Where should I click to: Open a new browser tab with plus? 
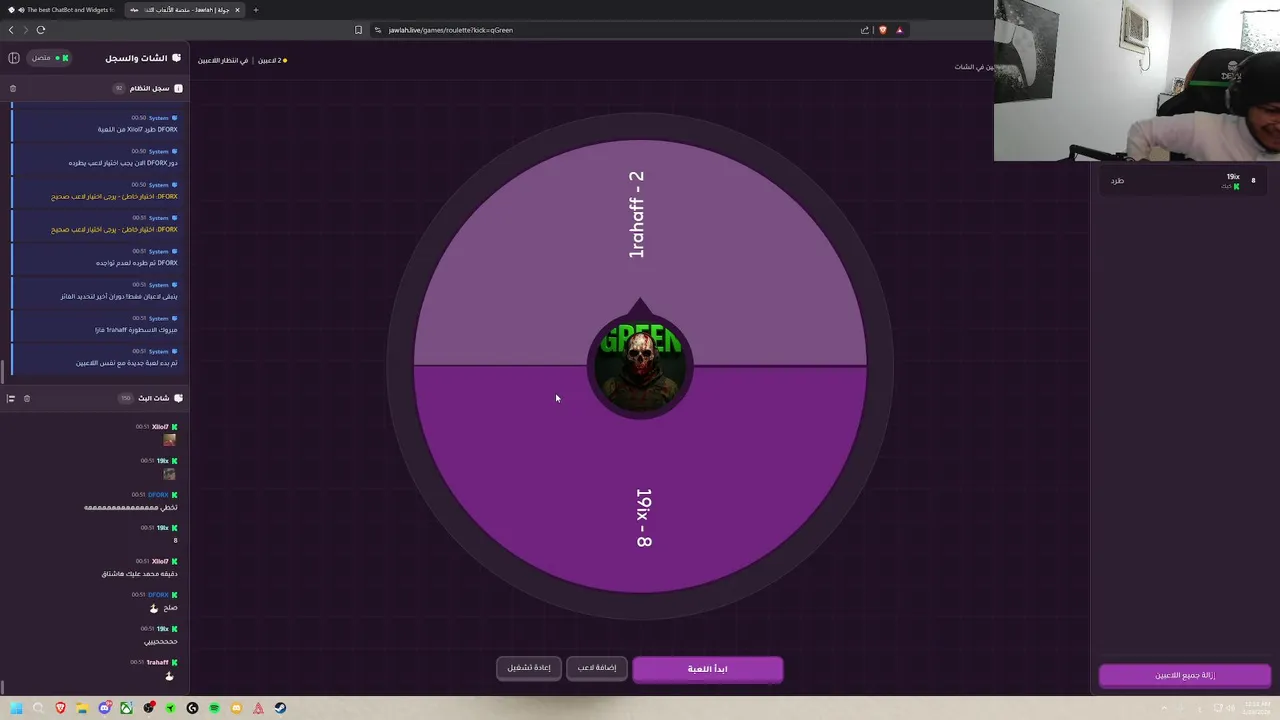(256, 10)
